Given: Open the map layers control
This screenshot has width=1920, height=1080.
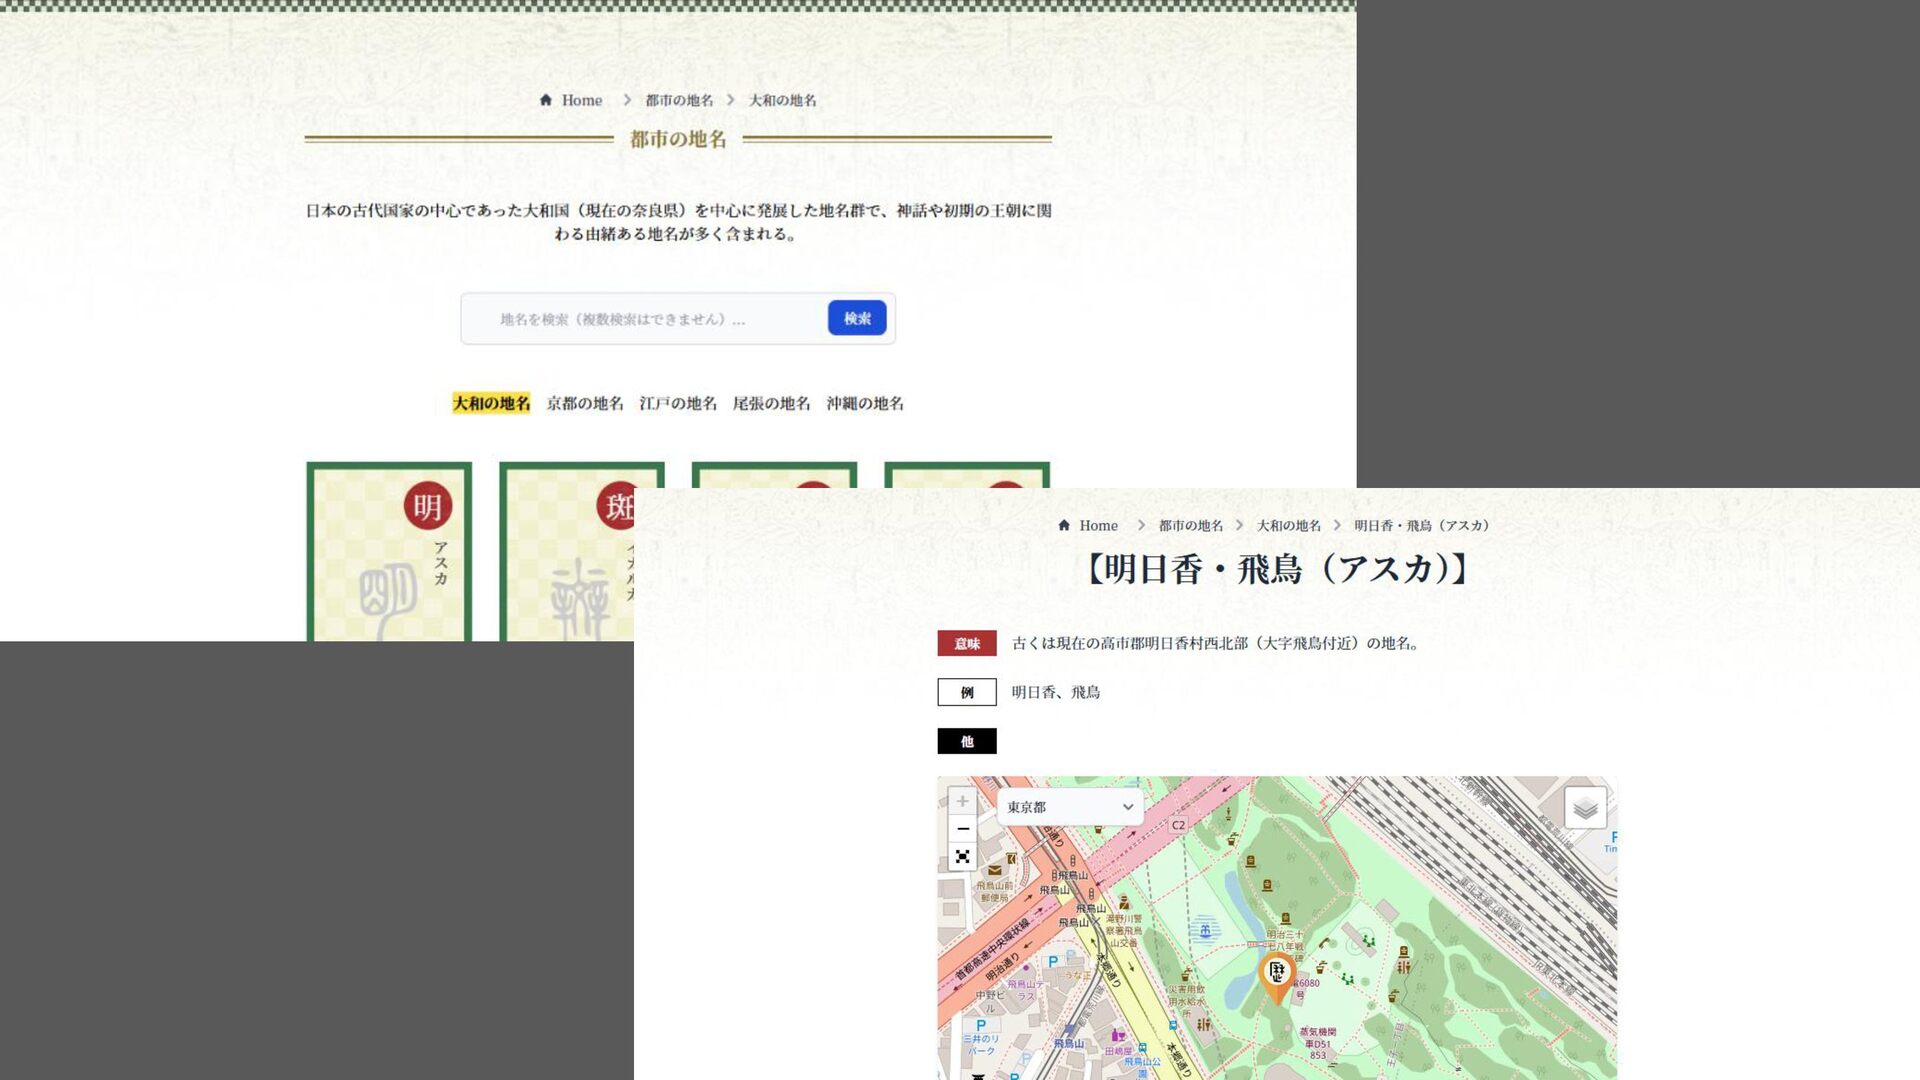Looking at the screenshot, I should click(x=1585, y=807).
